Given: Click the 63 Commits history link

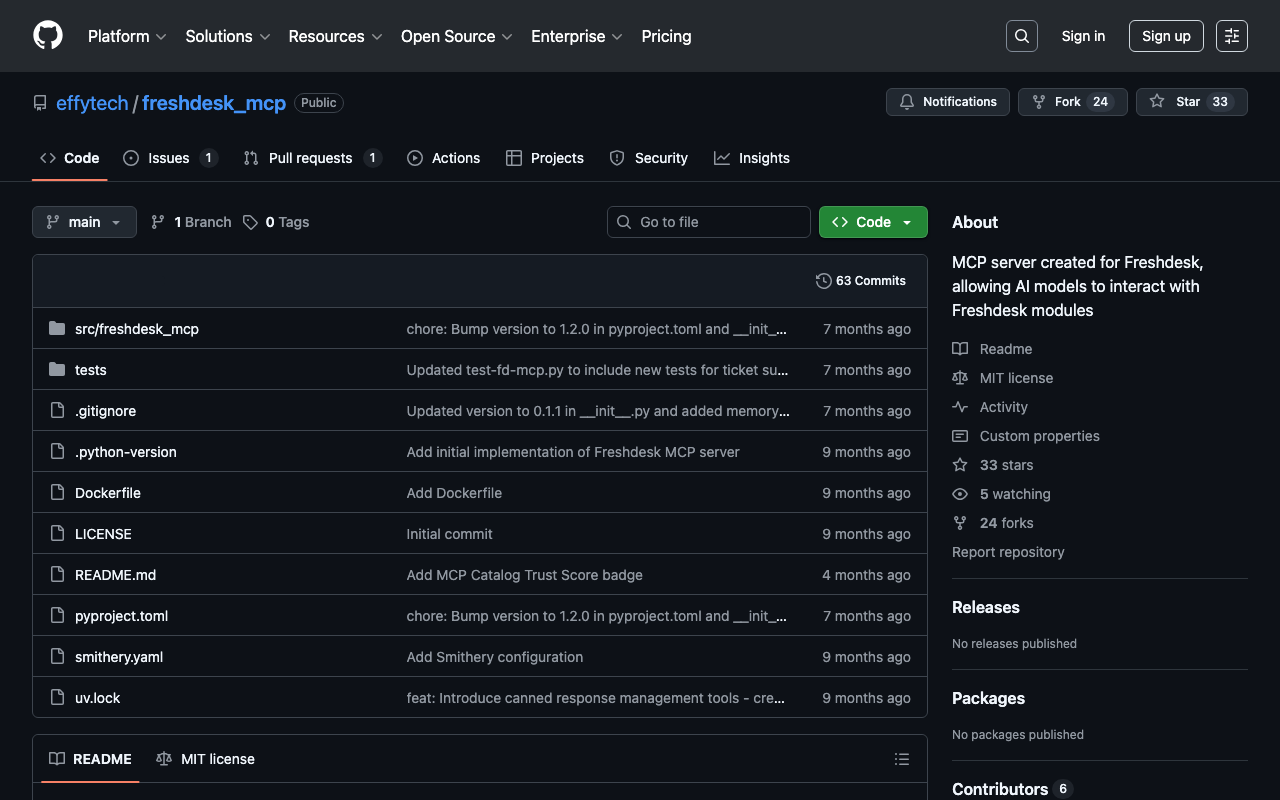Looking at the screenshot, I should (x=861, y=281).
